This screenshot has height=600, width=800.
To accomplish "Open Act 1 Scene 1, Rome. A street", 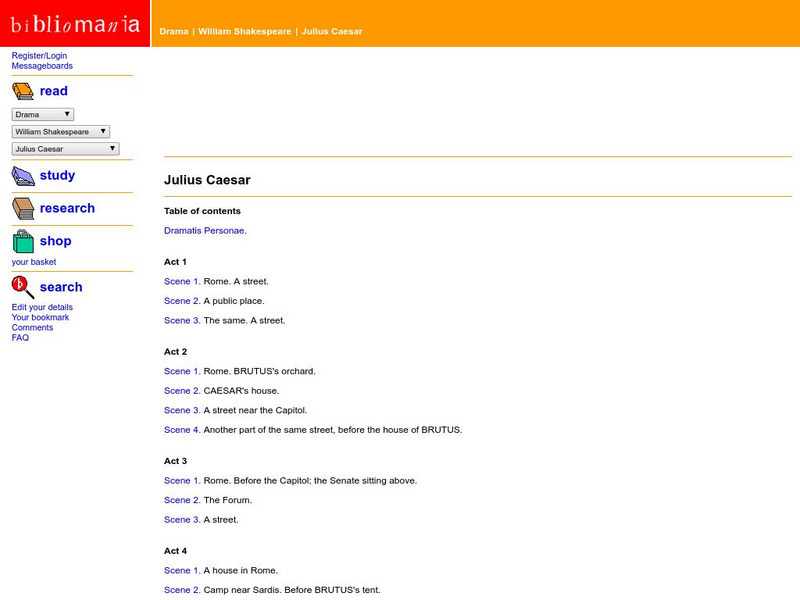I will [x=182, y=281].
